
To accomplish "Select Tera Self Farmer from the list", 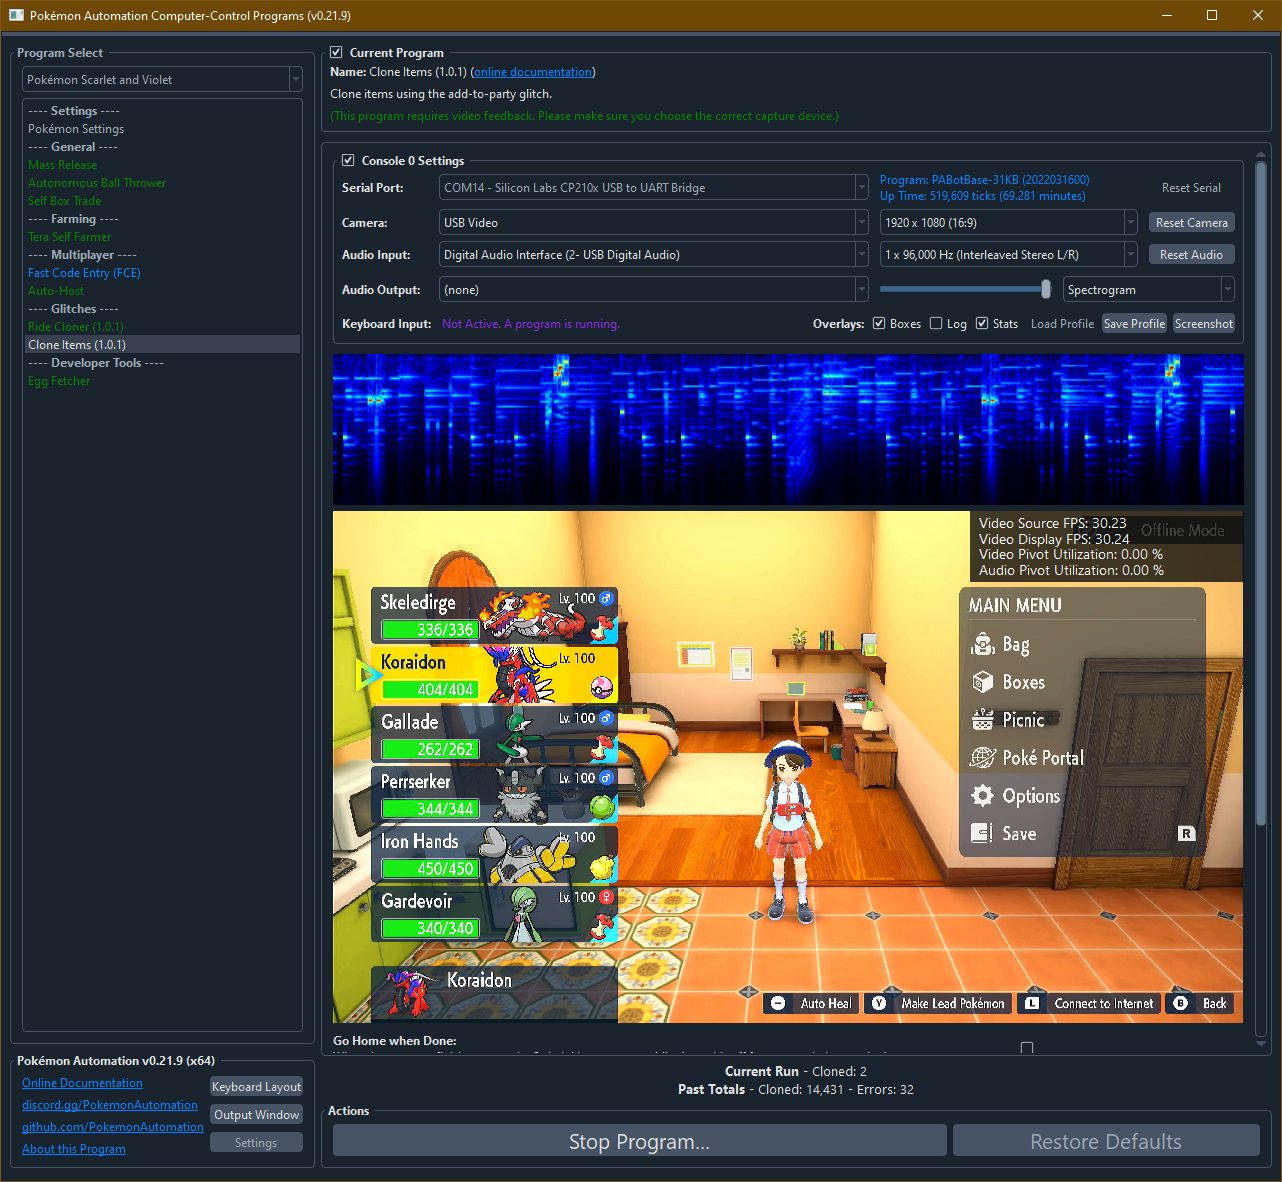I will point(70,237).
